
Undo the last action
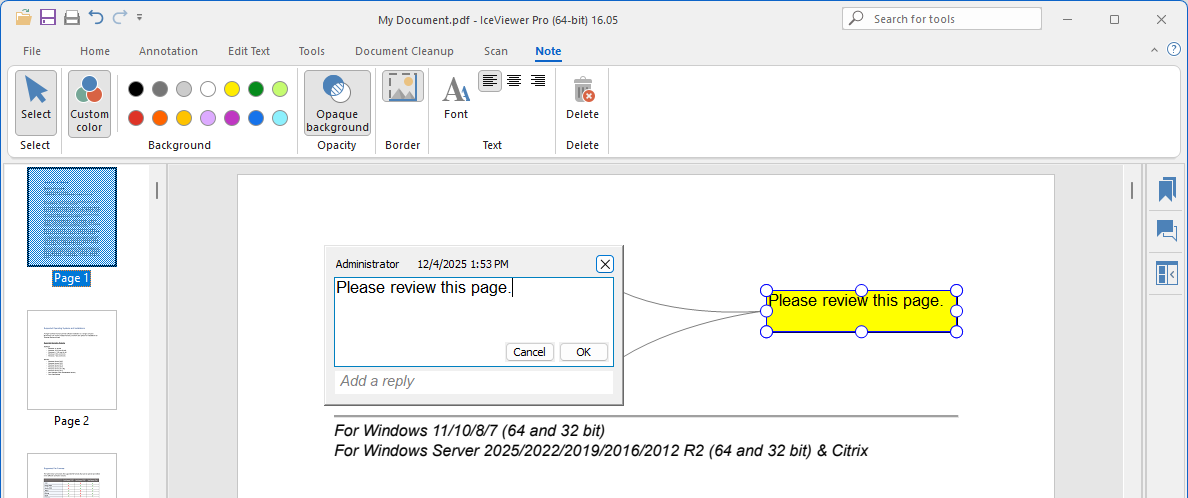[96, 17]
